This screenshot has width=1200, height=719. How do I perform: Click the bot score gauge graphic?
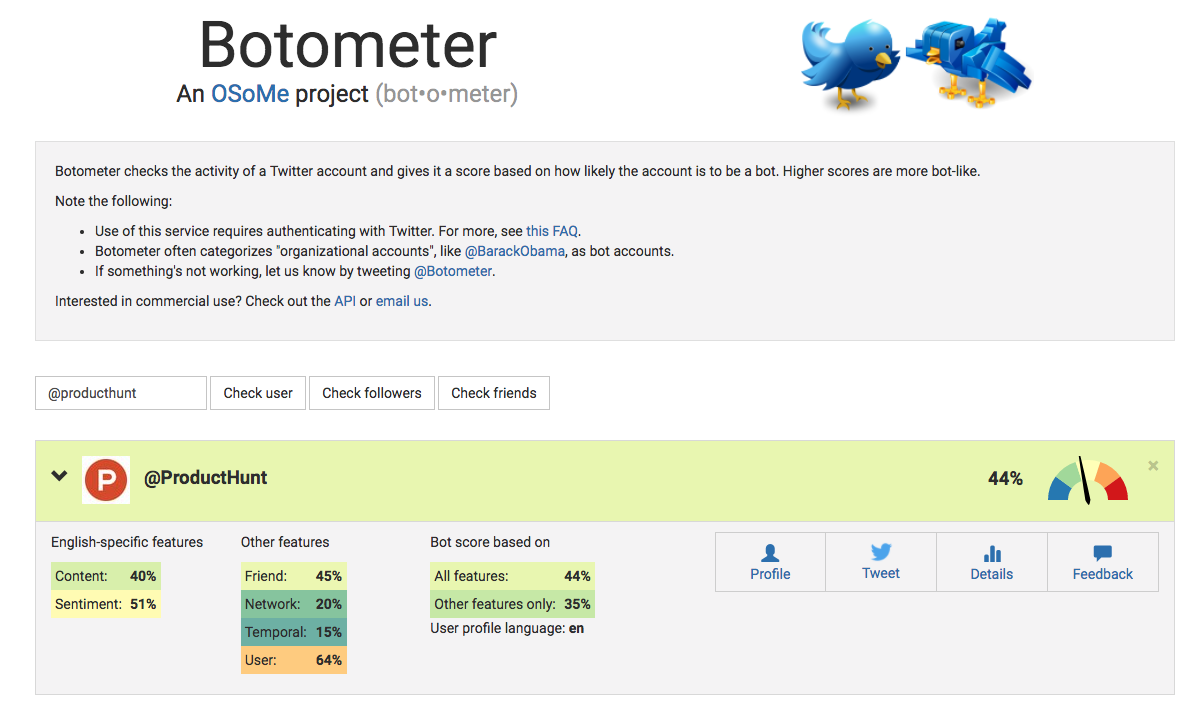[1087, 479]
